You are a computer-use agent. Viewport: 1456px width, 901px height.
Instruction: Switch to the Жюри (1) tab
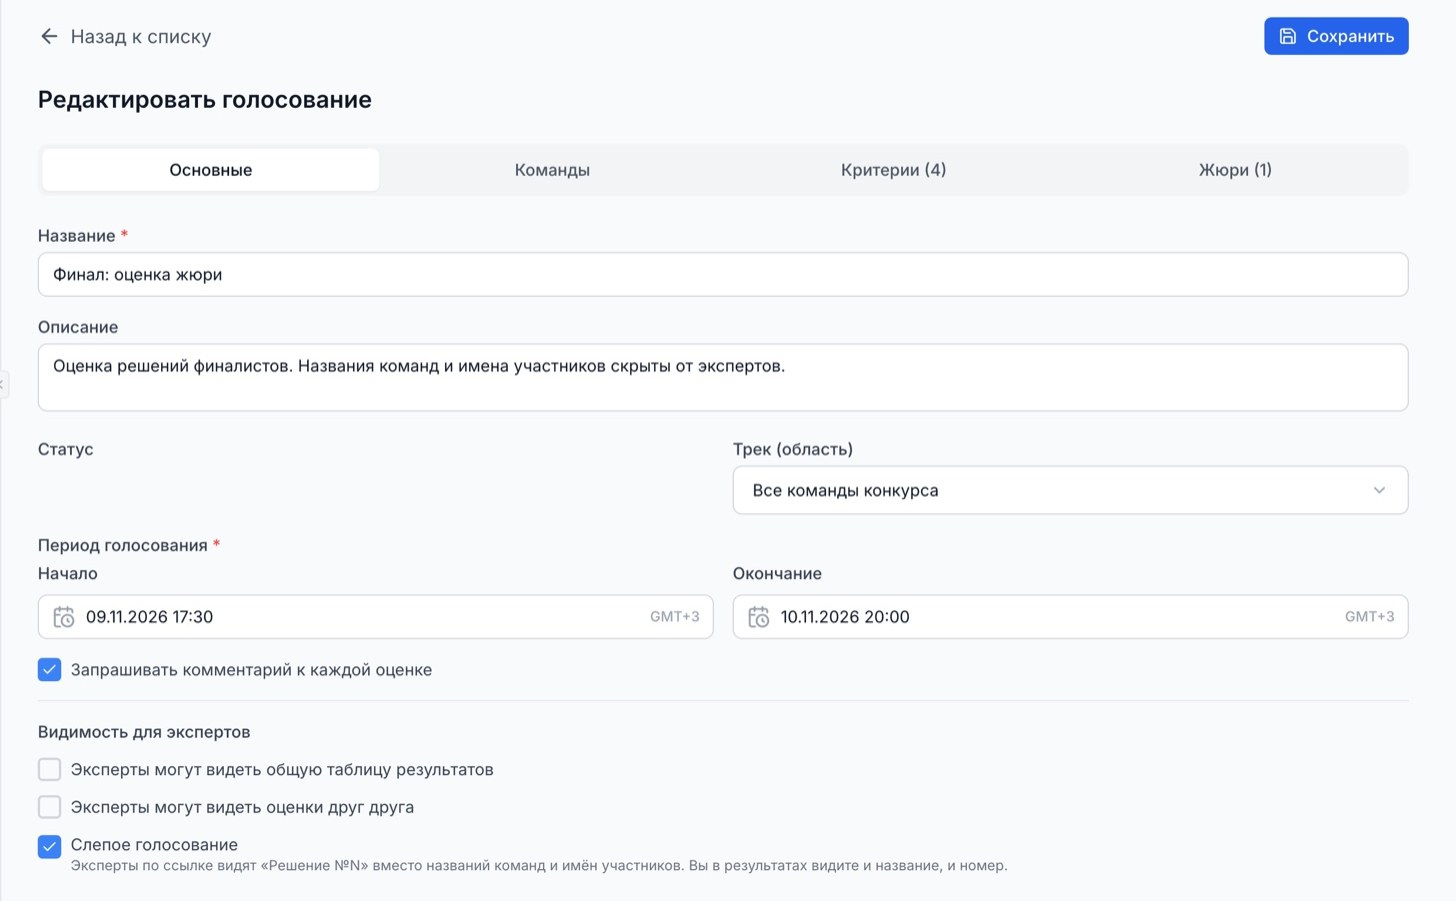click(x=1235, y=170)
